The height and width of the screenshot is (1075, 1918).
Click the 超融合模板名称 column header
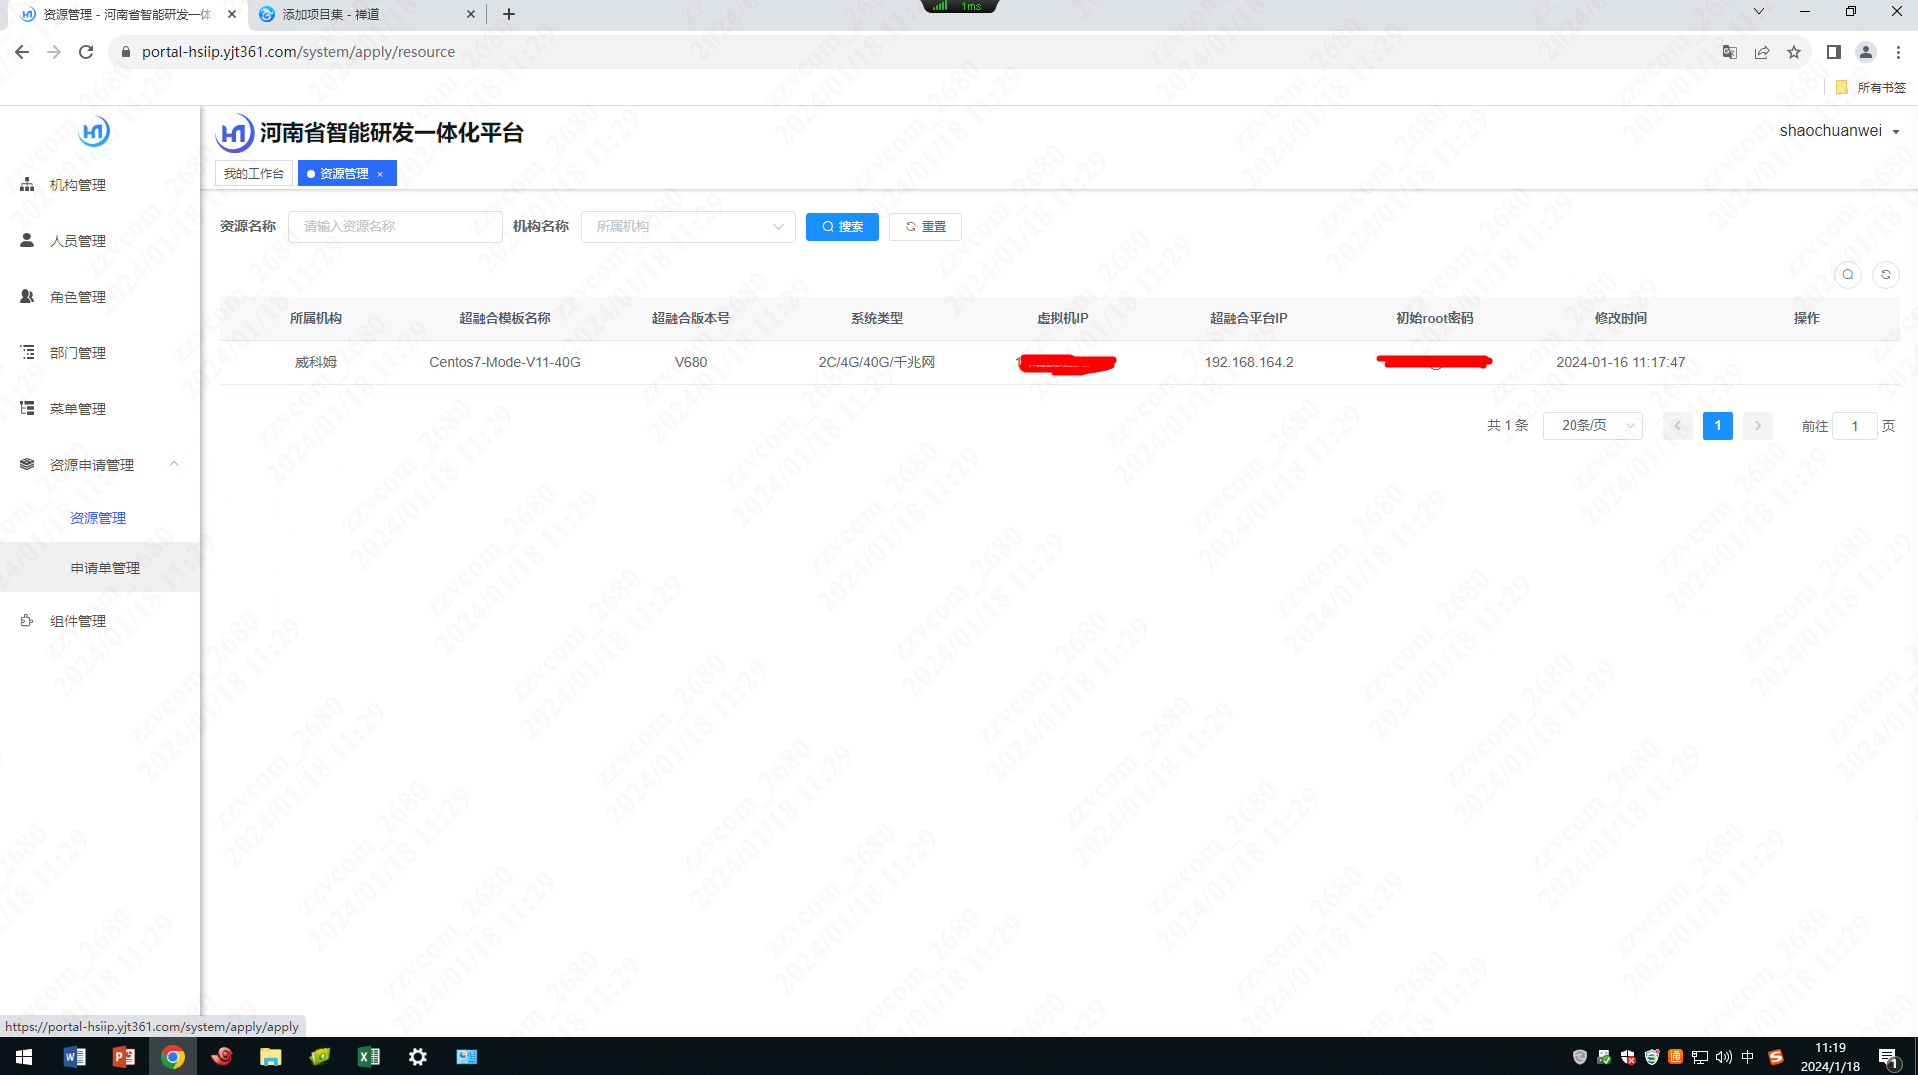click(505, 318)
